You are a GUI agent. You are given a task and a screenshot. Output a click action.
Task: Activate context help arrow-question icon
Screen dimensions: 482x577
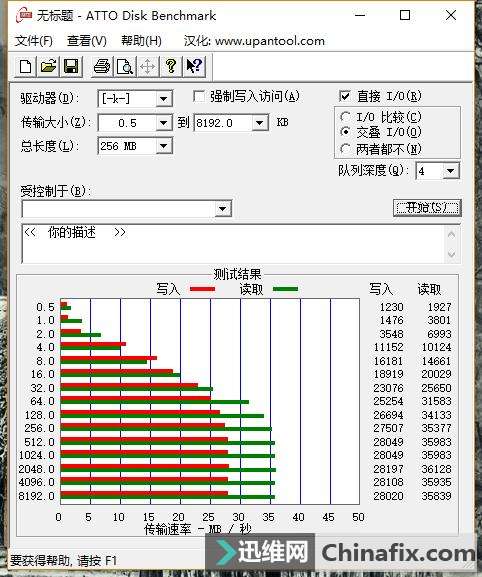[x=194, y=67]
